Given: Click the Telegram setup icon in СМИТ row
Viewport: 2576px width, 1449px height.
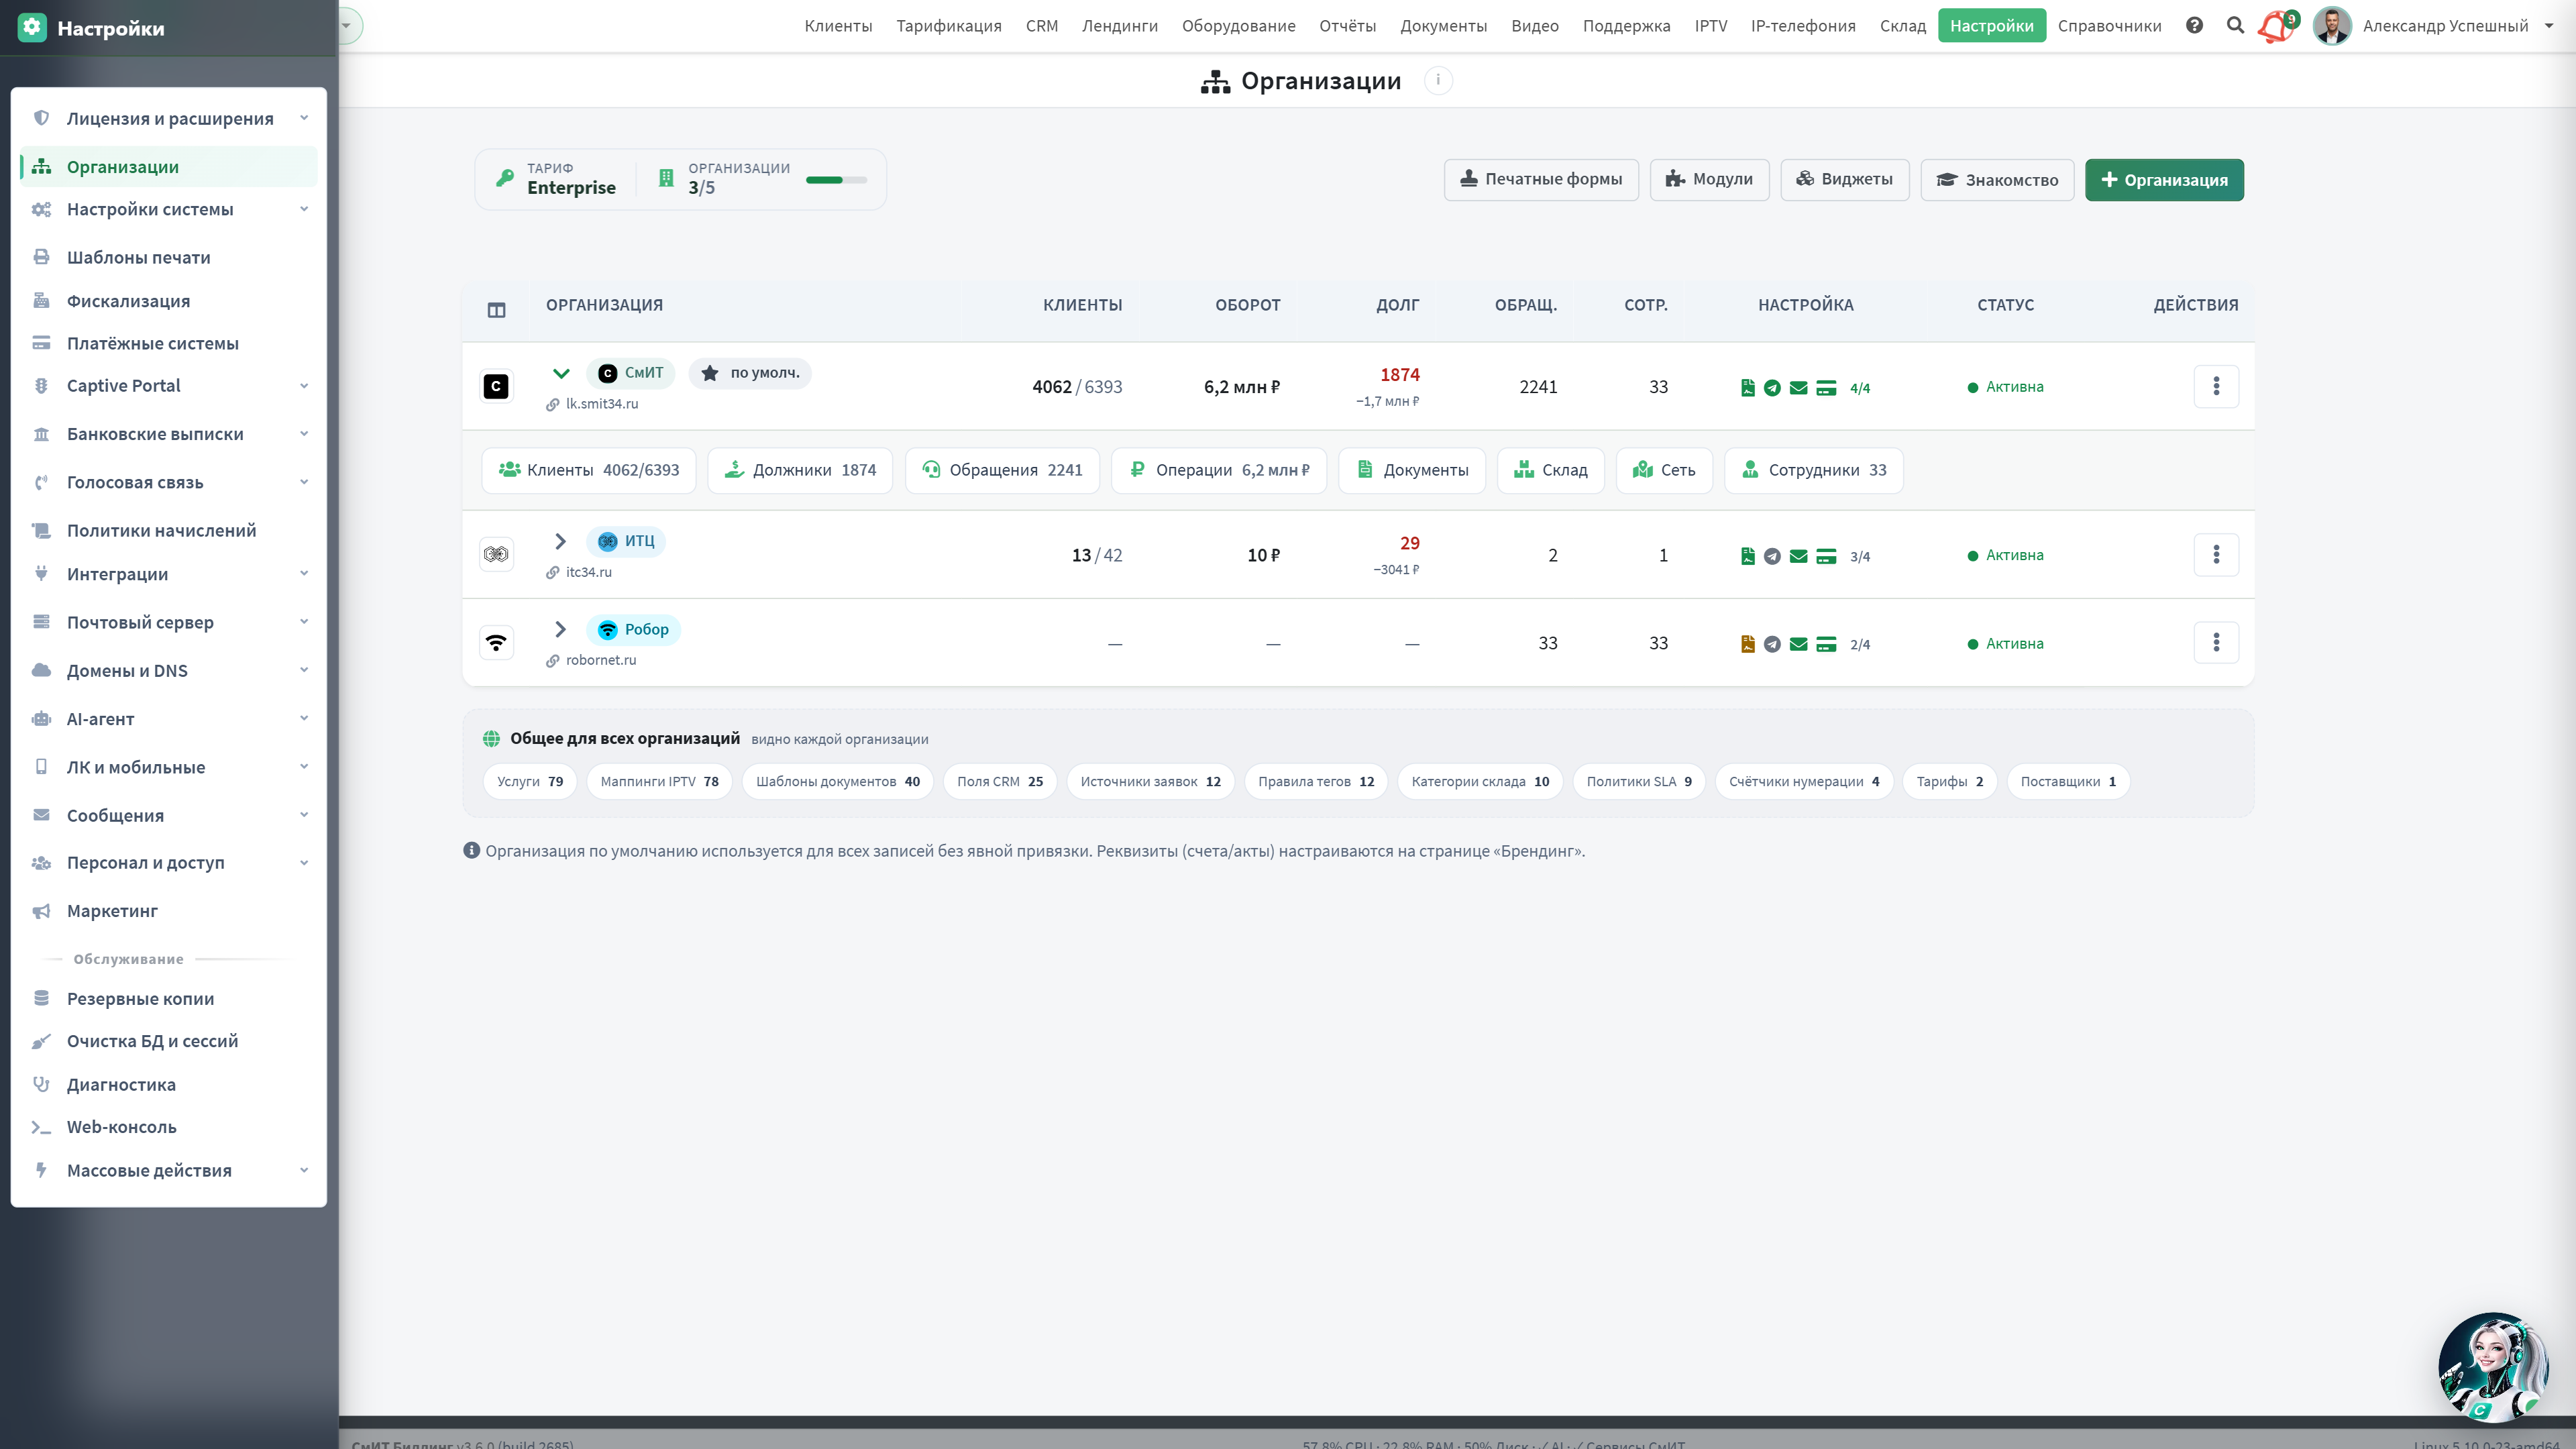Looking at the screenshot, I should pos(1772,388).
